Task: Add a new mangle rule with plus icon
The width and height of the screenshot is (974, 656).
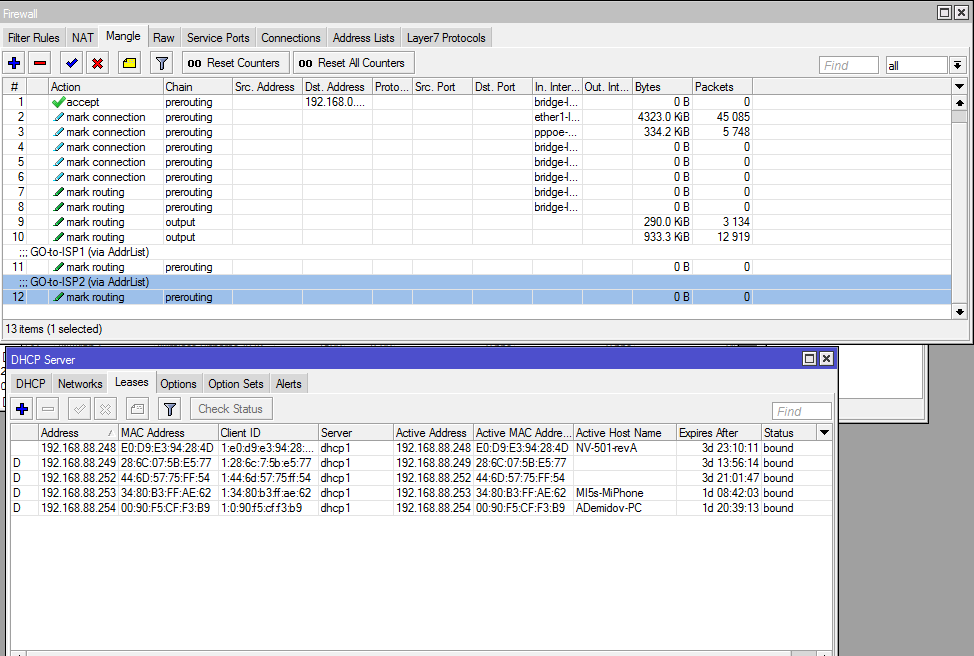Action: coord(14,63)
